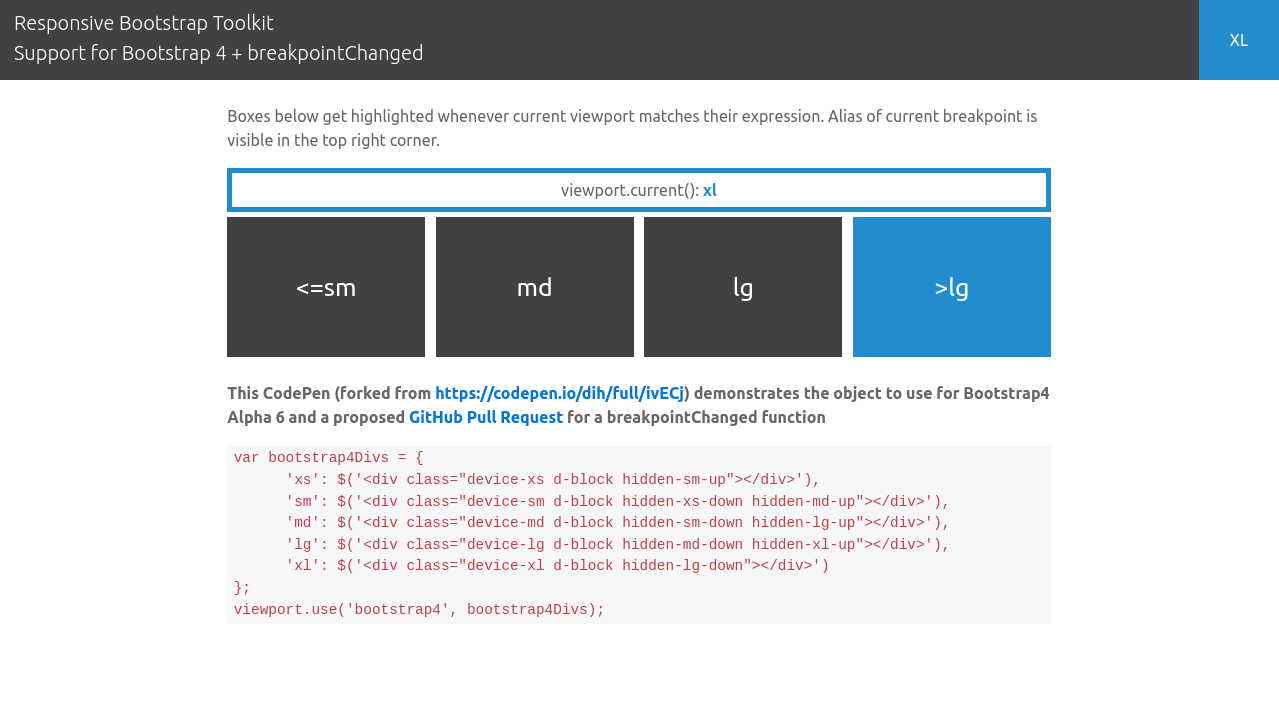Click the var bootstrap4Divs code line
The height and width of the screenshot is (720, 1279).
click(328, 458)
